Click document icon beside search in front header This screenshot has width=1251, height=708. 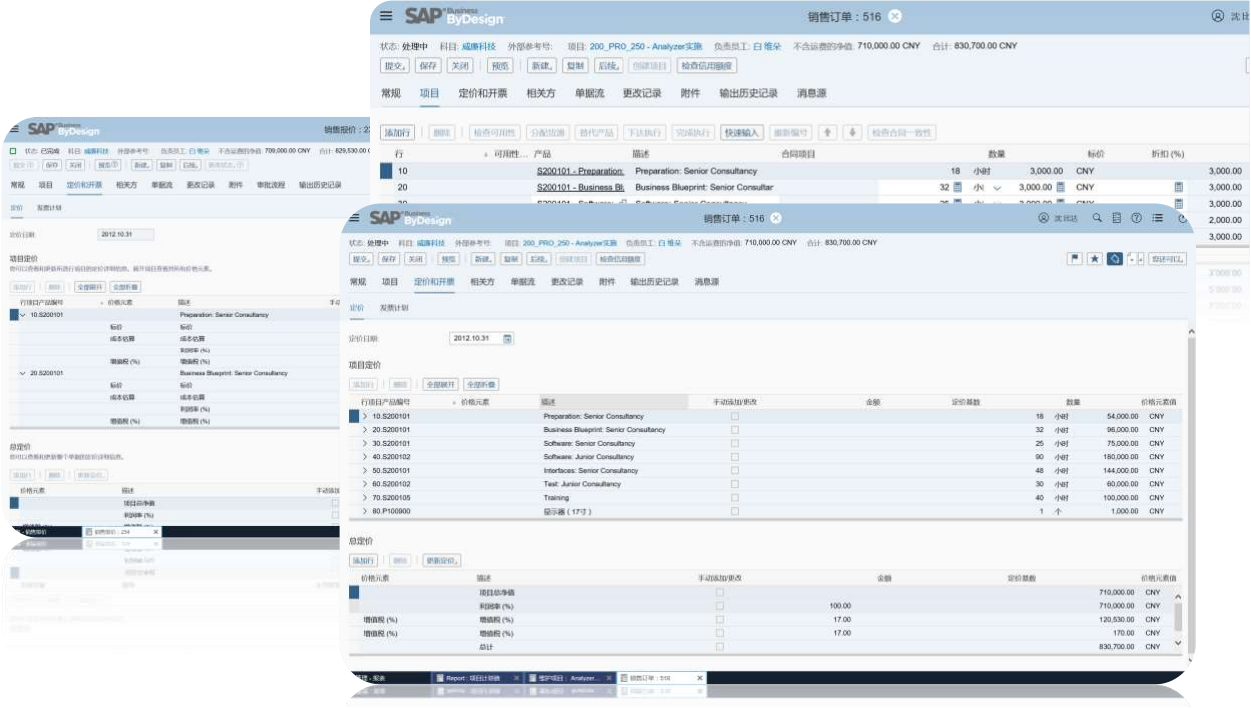click(x=1117, y=217)
